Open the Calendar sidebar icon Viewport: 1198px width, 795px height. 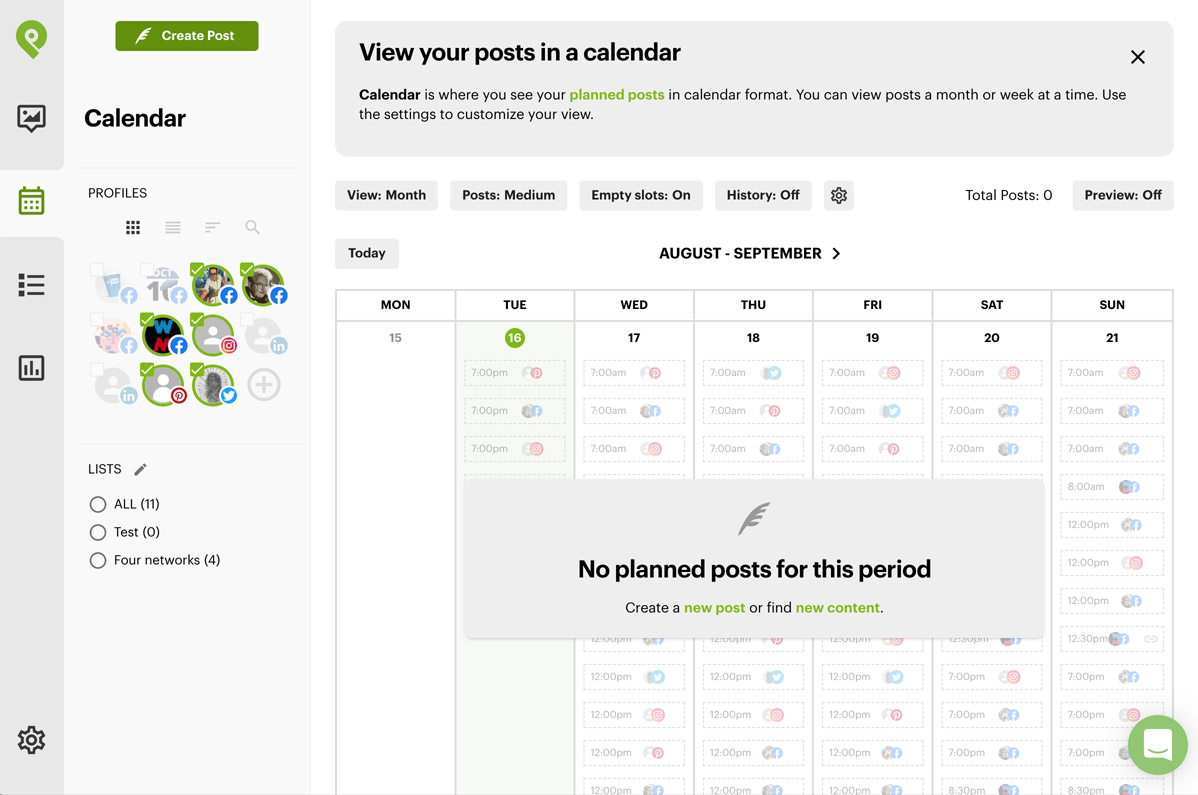tap(31, 201)
